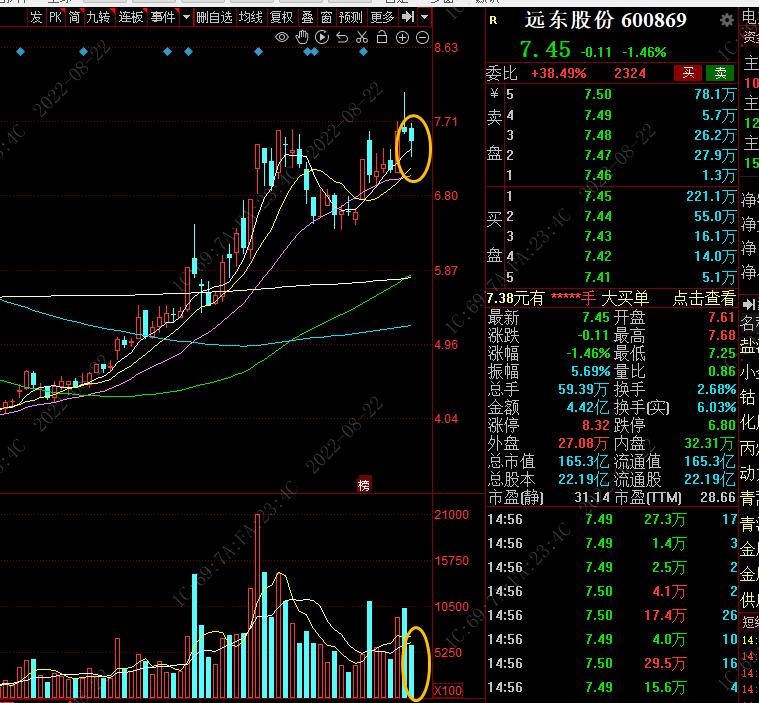759x703 pixels.
Task: Click the eye visibility icon above chart
Action: click(282, 37)
